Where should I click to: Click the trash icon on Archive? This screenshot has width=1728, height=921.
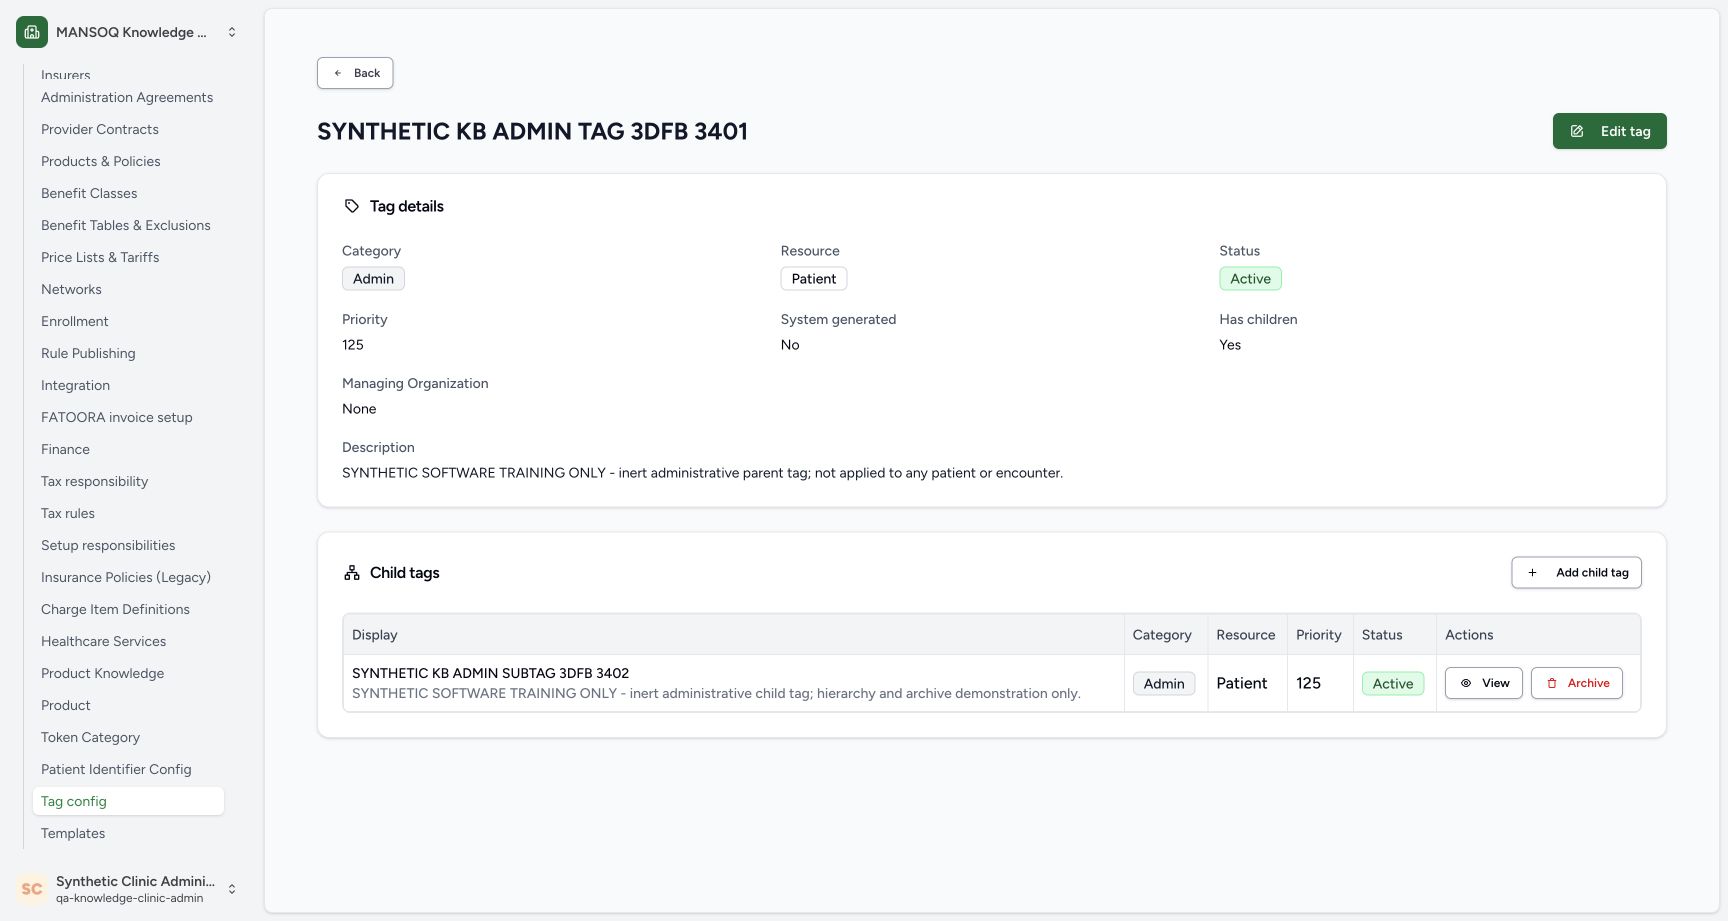1552,683
